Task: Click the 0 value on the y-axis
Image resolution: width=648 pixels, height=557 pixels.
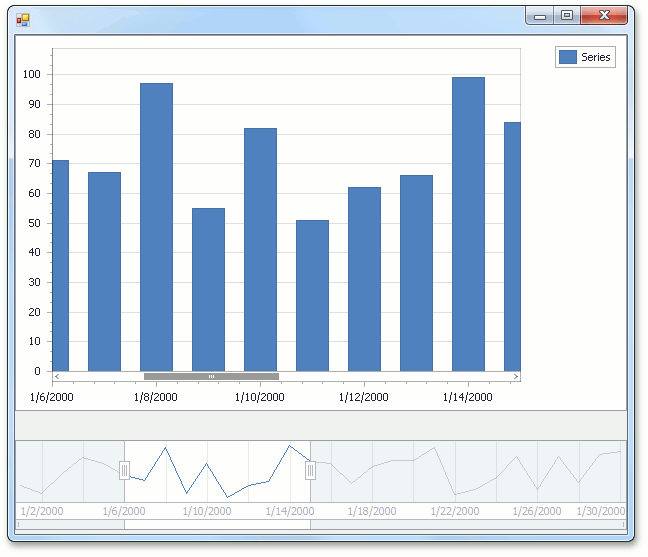Action: pos(37,371)
